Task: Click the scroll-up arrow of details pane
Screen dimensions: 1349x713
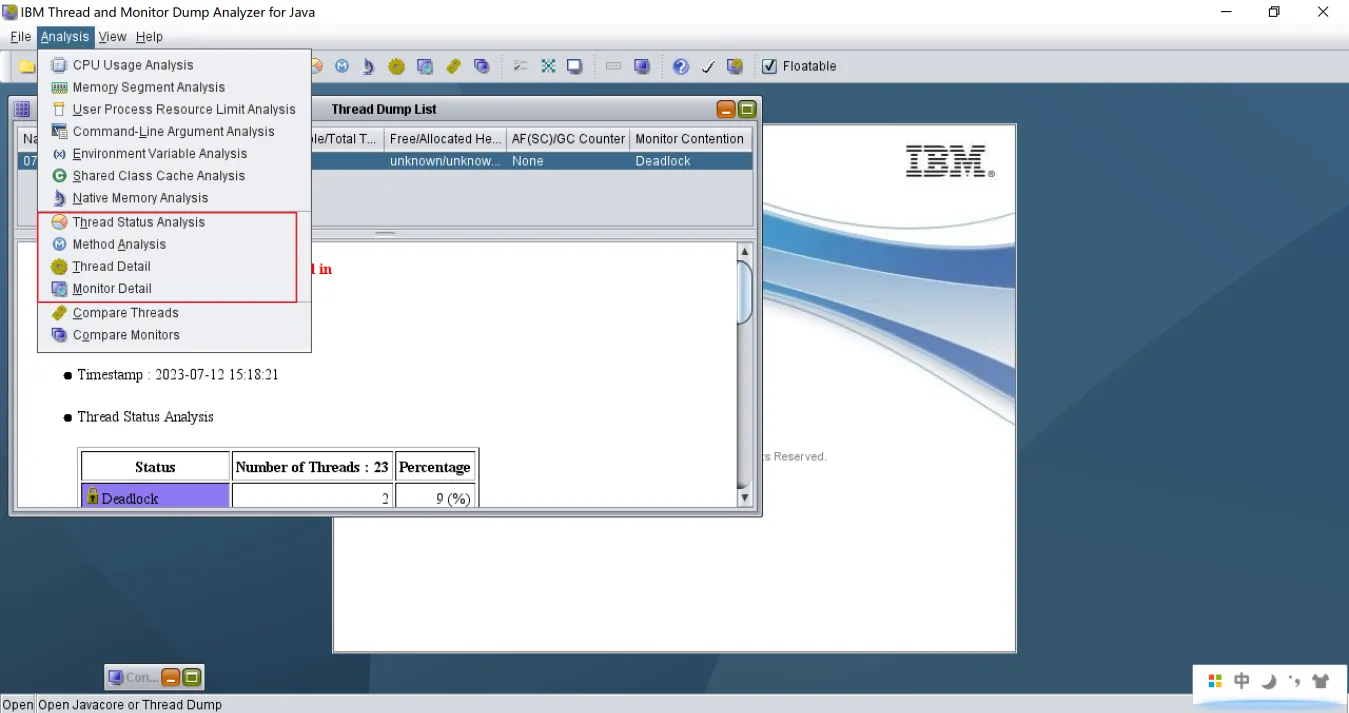Action: click(744, 250)
